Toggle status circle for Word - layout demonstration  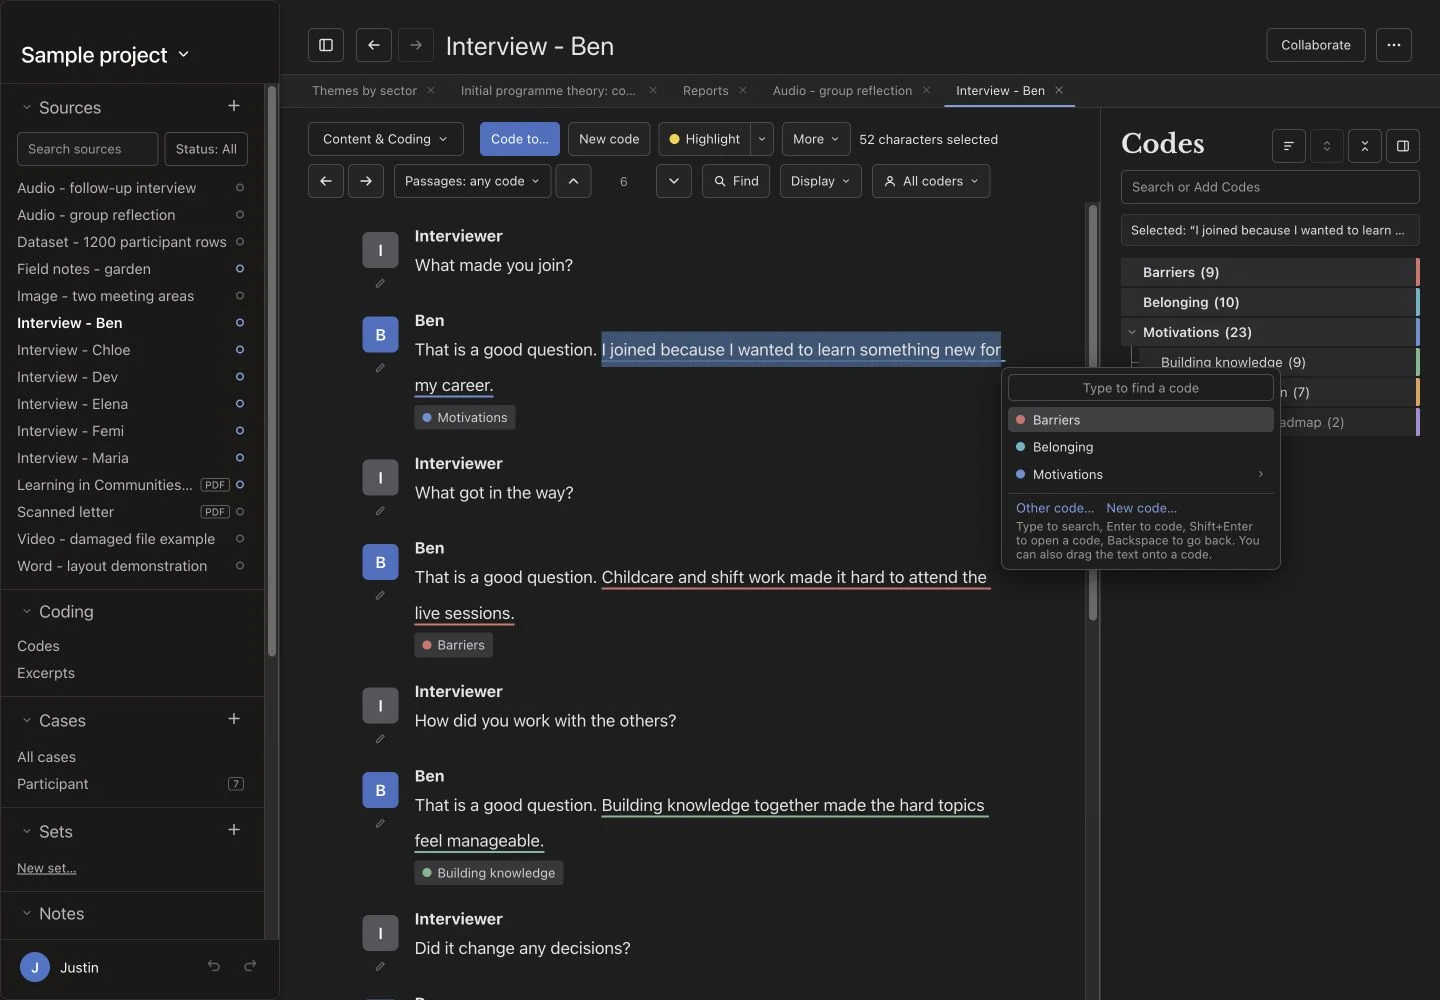coord(240,566)
